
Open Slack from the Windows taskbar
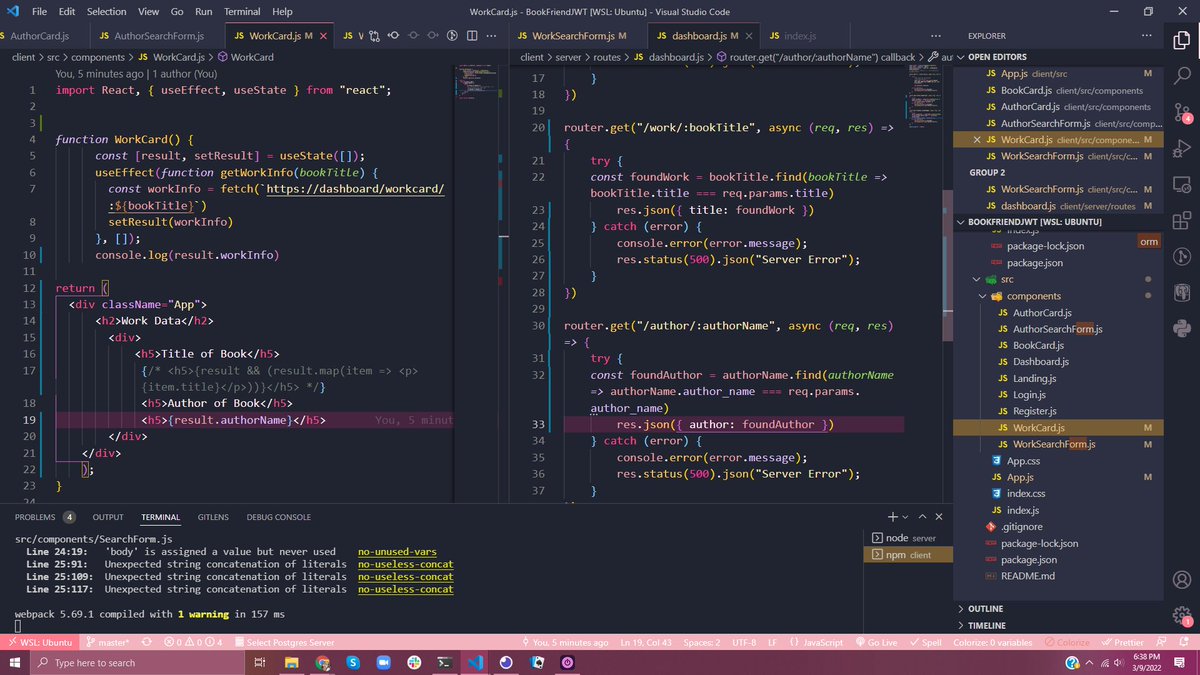(x=414, y=662)
